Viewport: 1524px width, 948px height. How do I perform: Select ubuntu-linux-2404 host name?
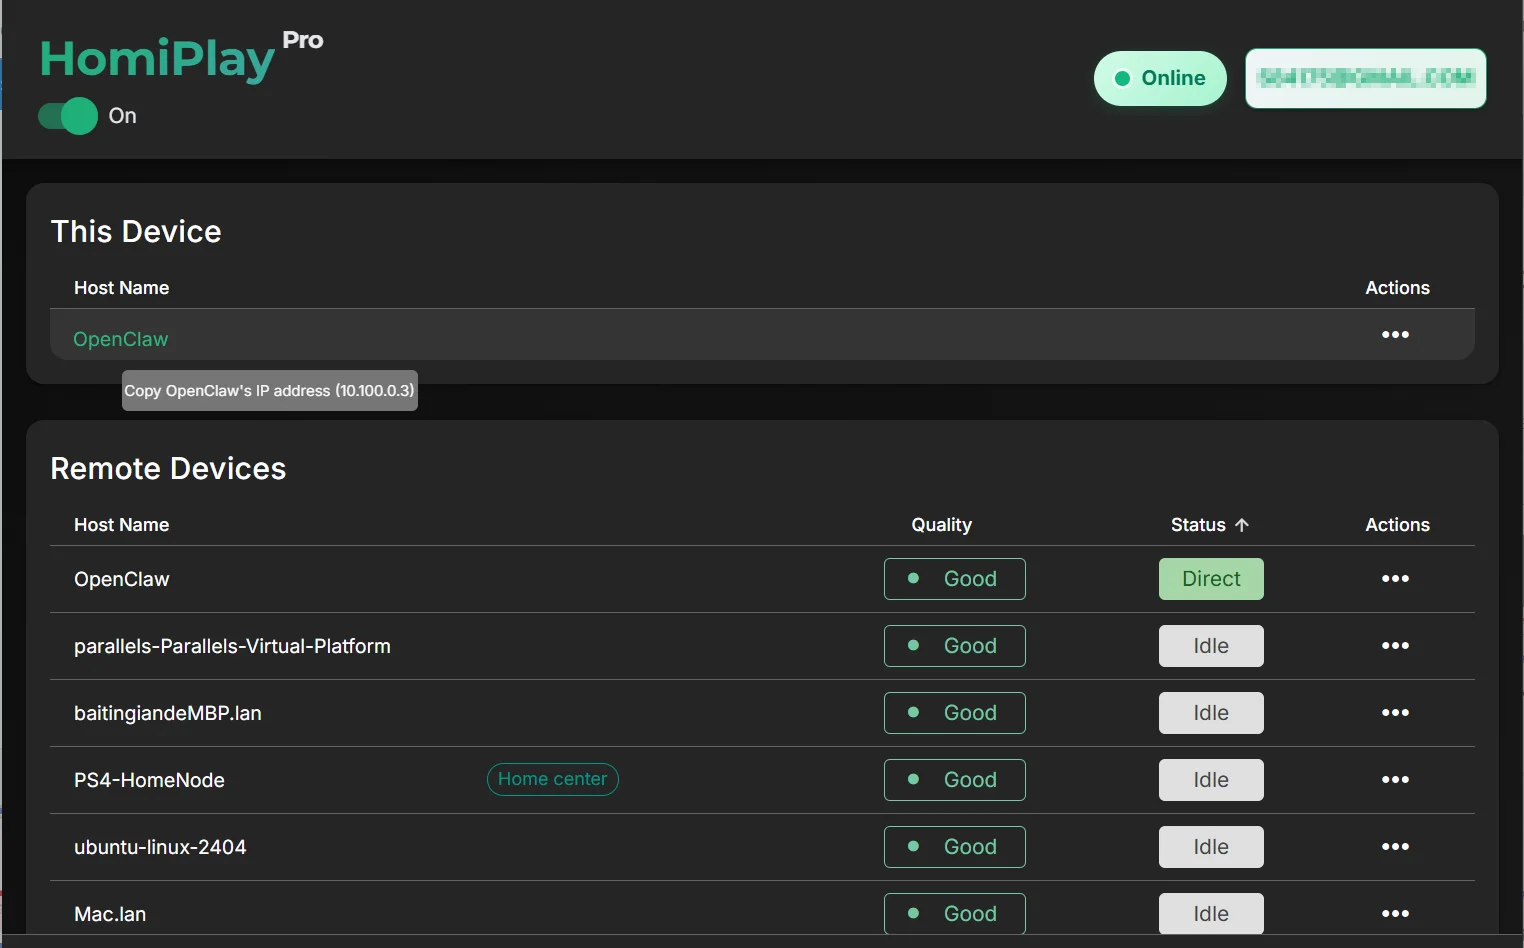tap(160, 847)
